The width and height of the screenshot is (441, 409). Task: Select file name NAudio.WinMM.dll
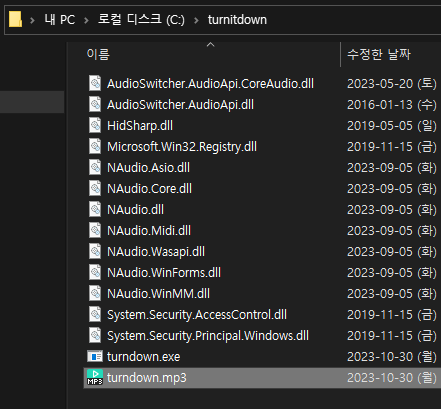(158, 294)
